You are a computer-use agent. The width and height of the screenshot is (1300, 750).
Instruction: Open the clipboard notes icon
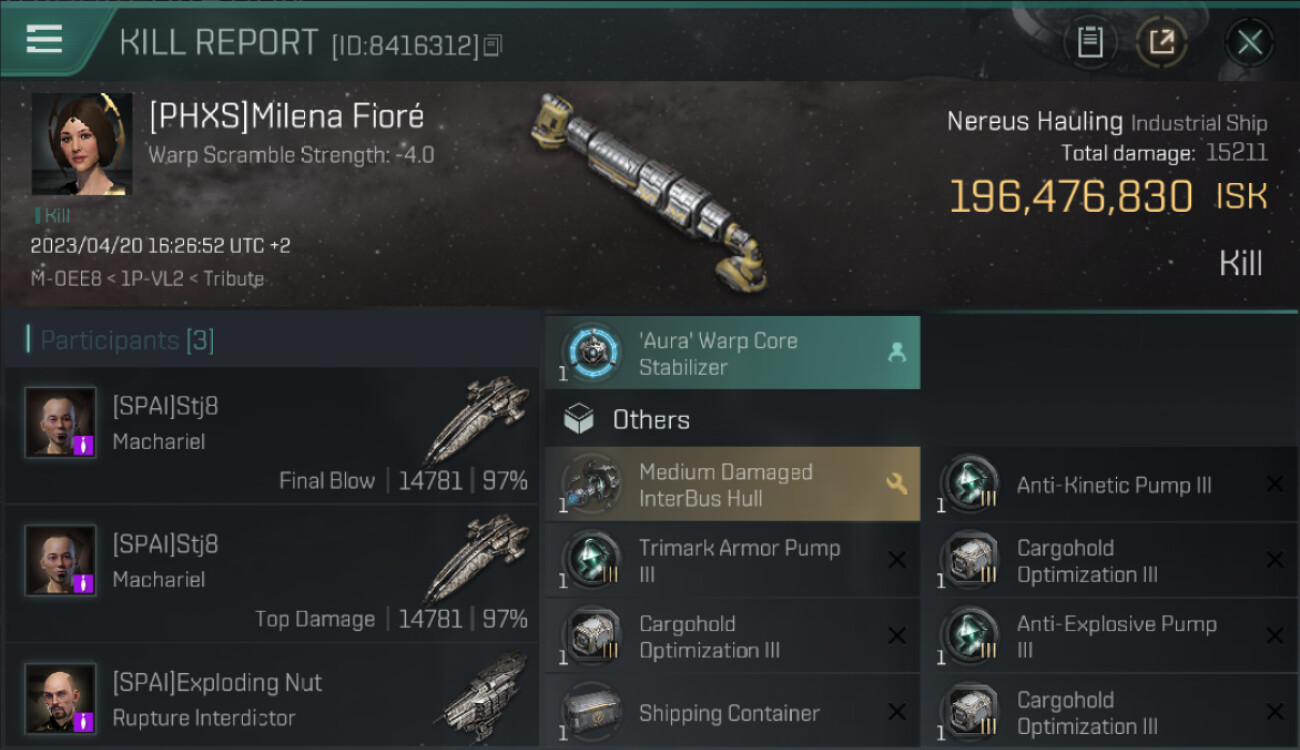tap(1090, 42)
